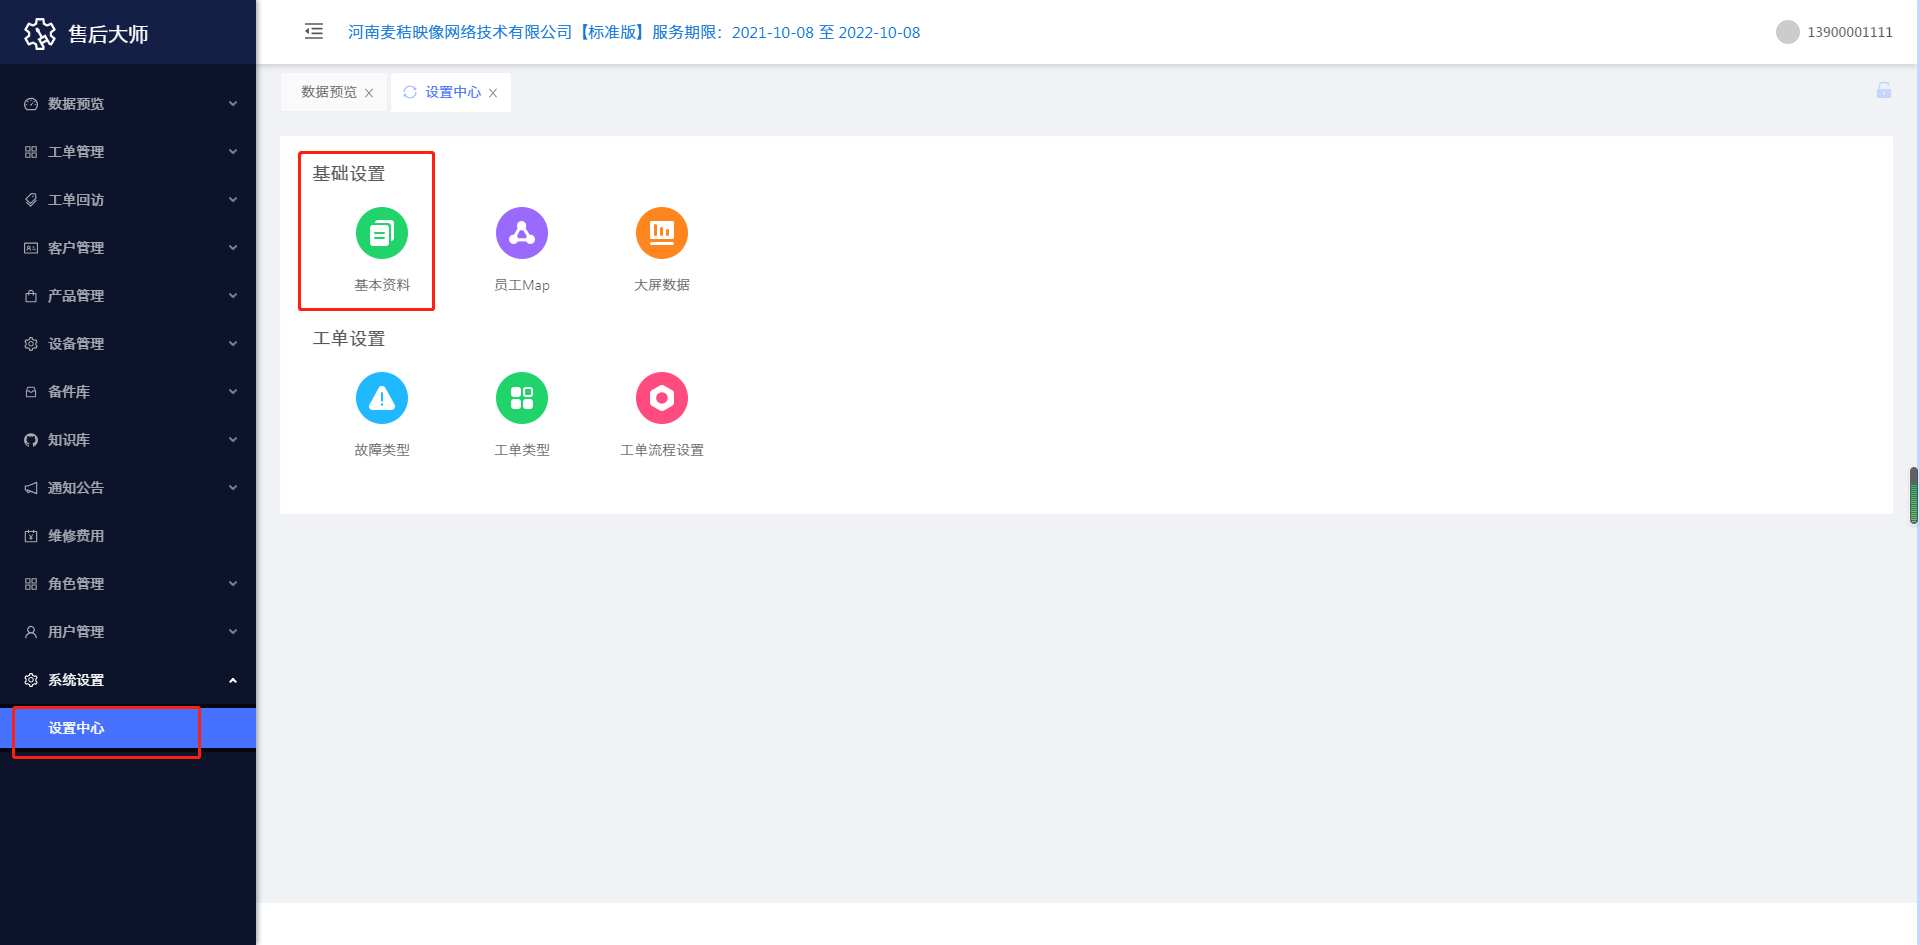Open the 工单类型 grid icon
Image resolution: width=1920 pixels, height=945 pixels.
[522, 398]
